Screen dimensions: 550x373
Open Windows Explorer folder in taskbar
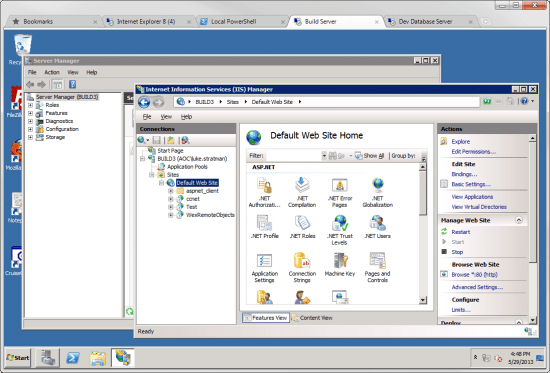[x=98, y=358]
